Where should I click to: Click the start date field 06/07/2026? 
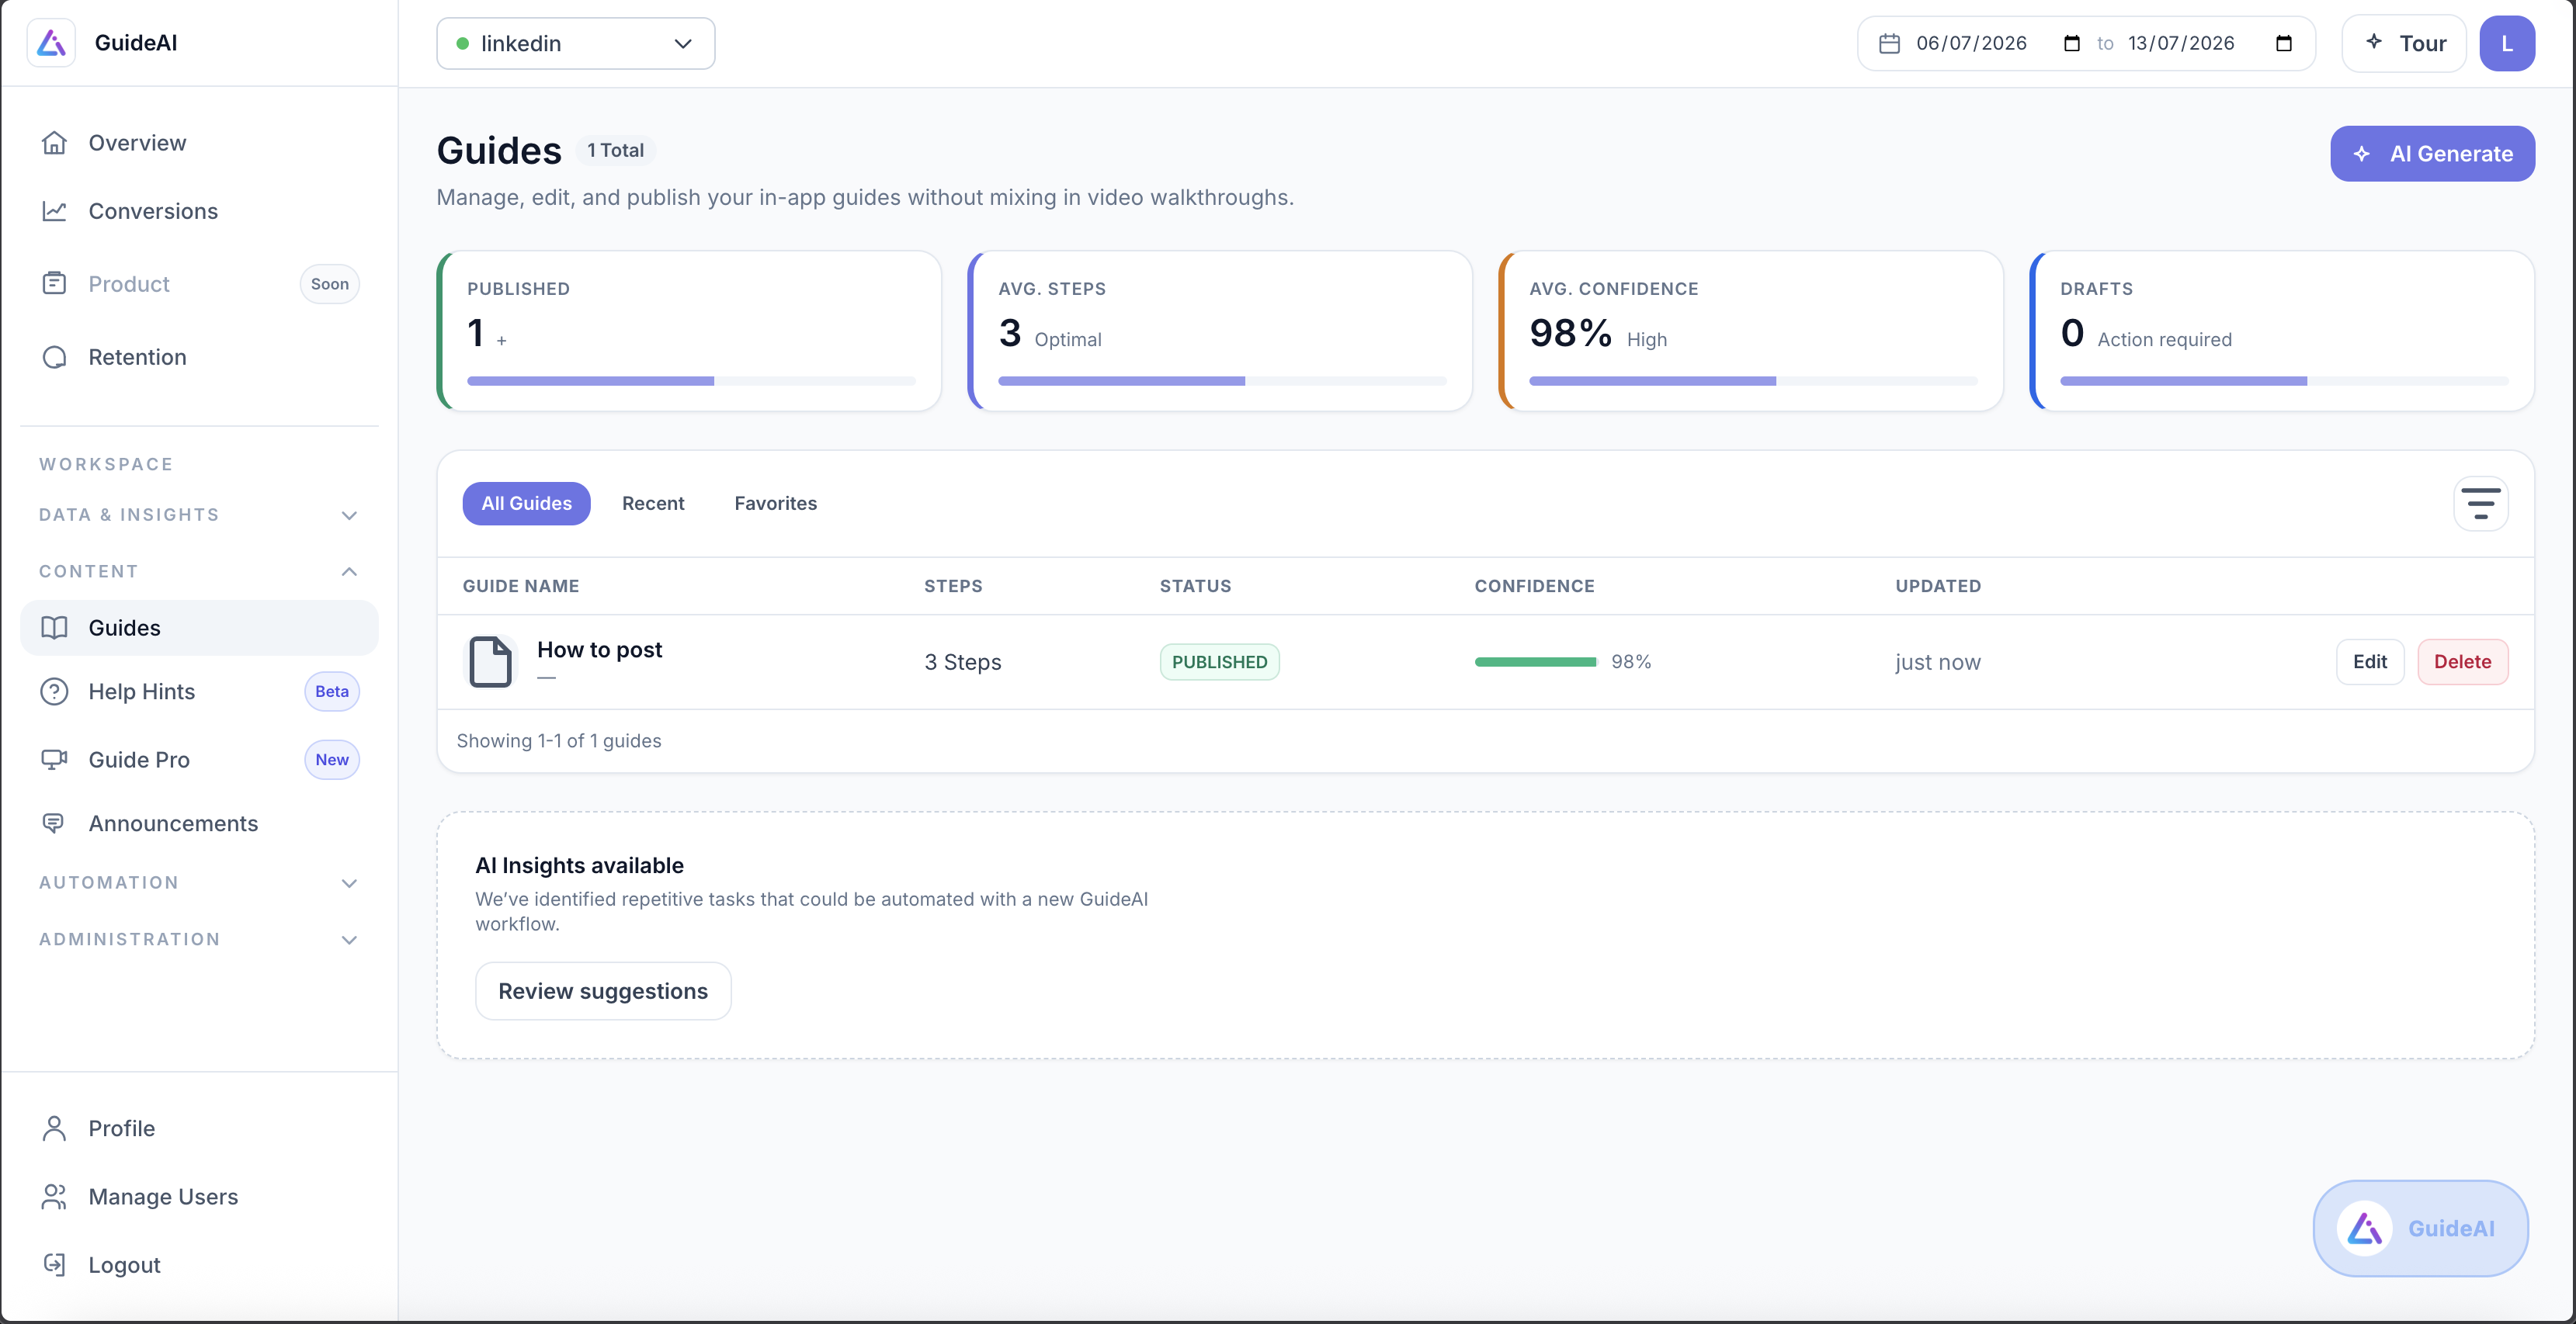coord(1971,43)
